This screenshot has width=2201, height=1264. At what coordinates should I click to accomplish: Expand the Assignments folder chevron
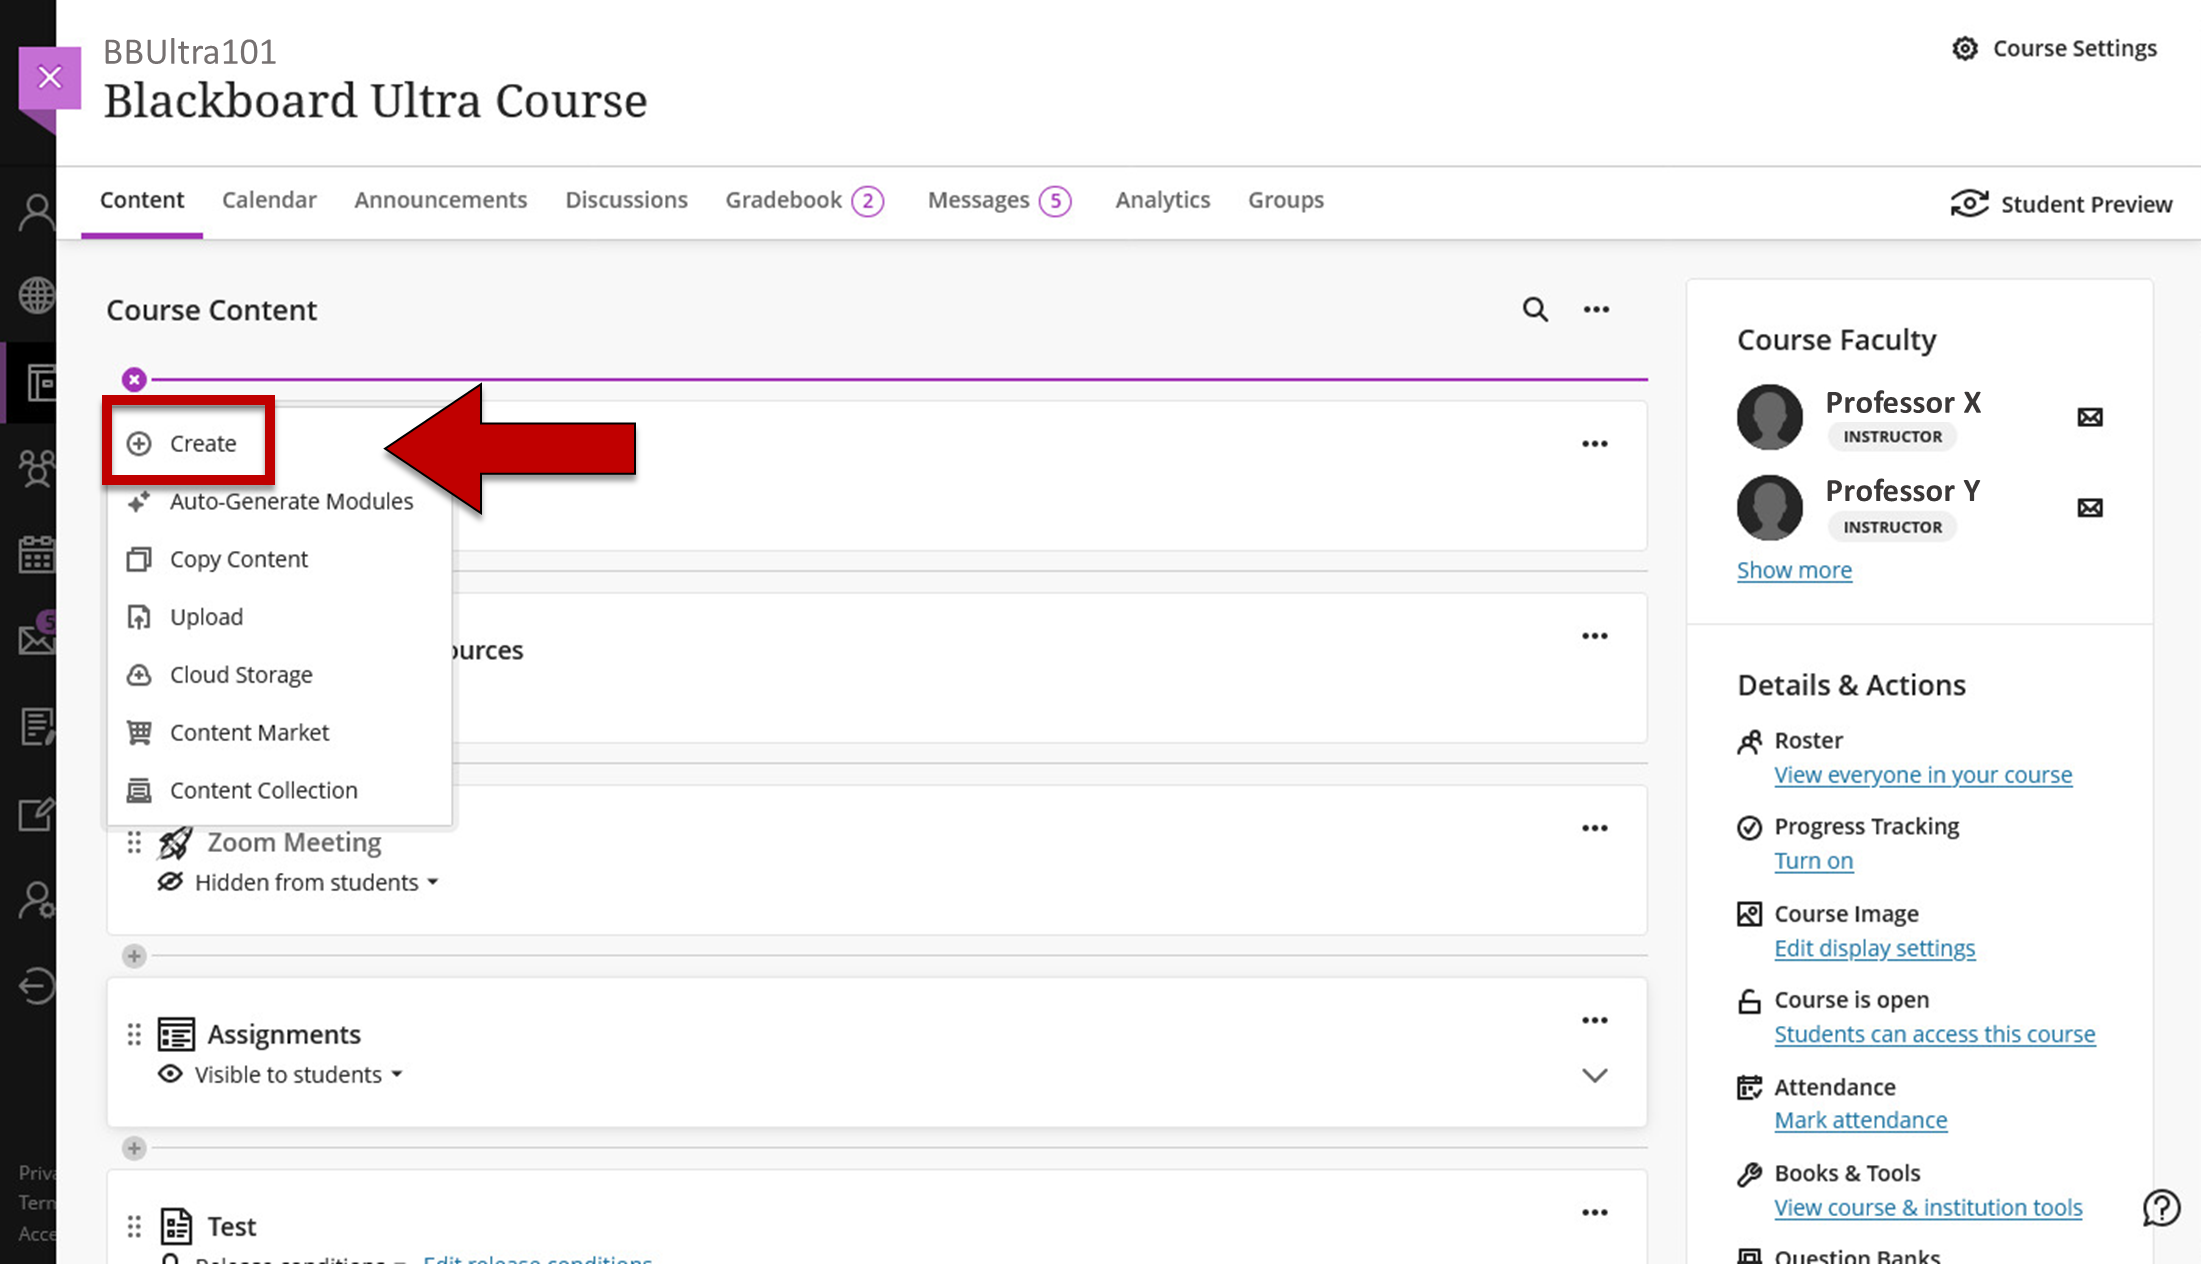[x=1595, y=1076]
